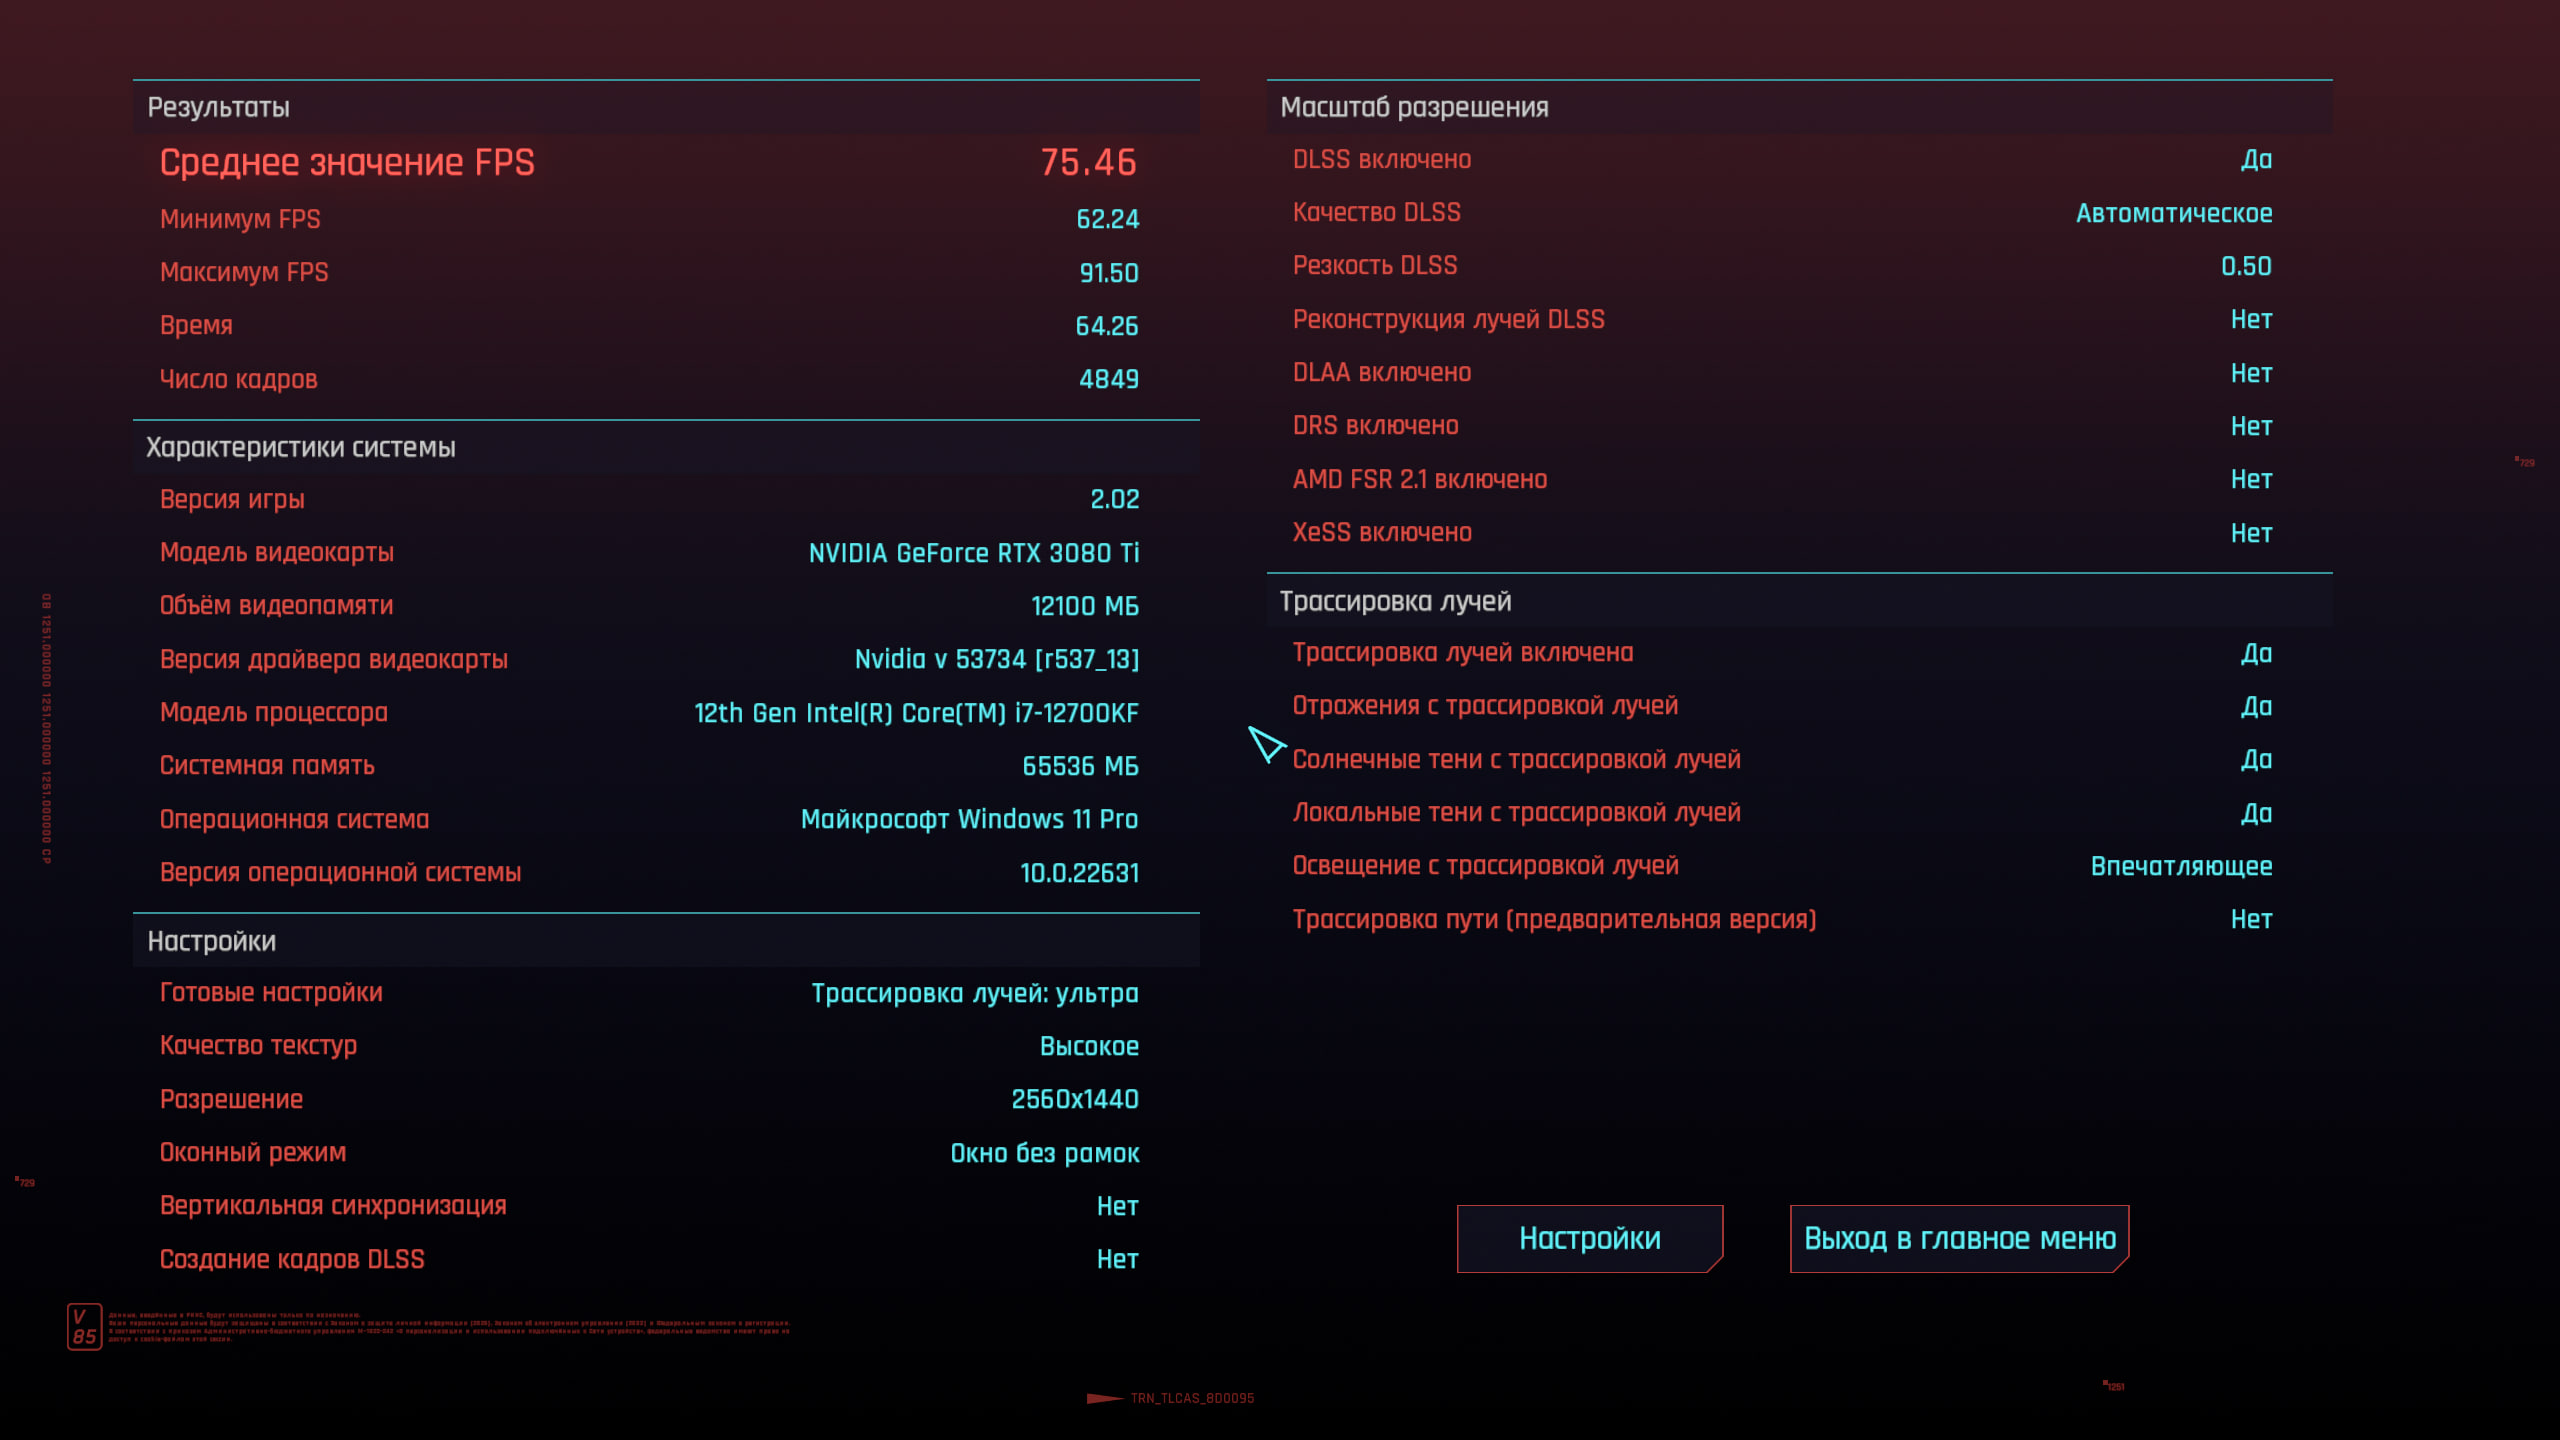Image resolution: width=2560 pixels, height=1440 pixels.
Task: Click Резкость DLSS value 0.50
Action: coord(2246,266)
